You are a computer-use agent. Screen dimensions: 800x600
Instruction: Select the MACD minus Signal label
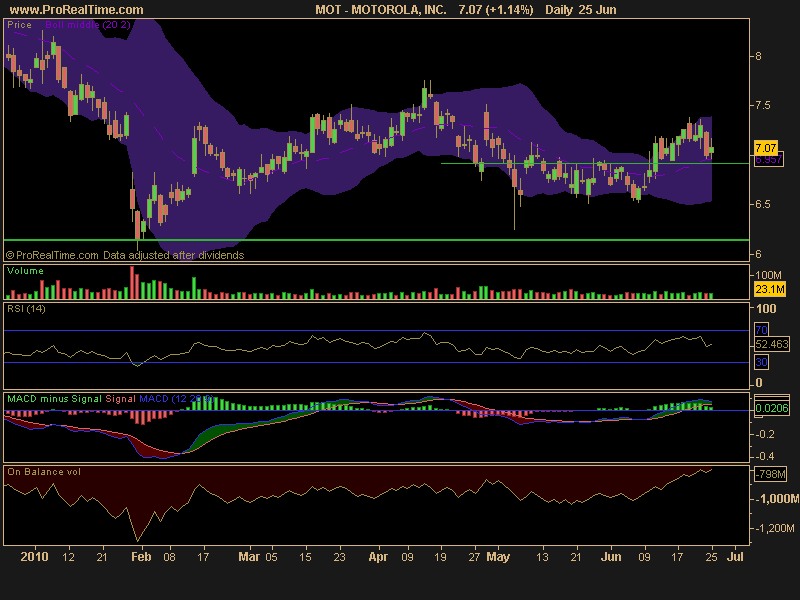pos(54,399)
